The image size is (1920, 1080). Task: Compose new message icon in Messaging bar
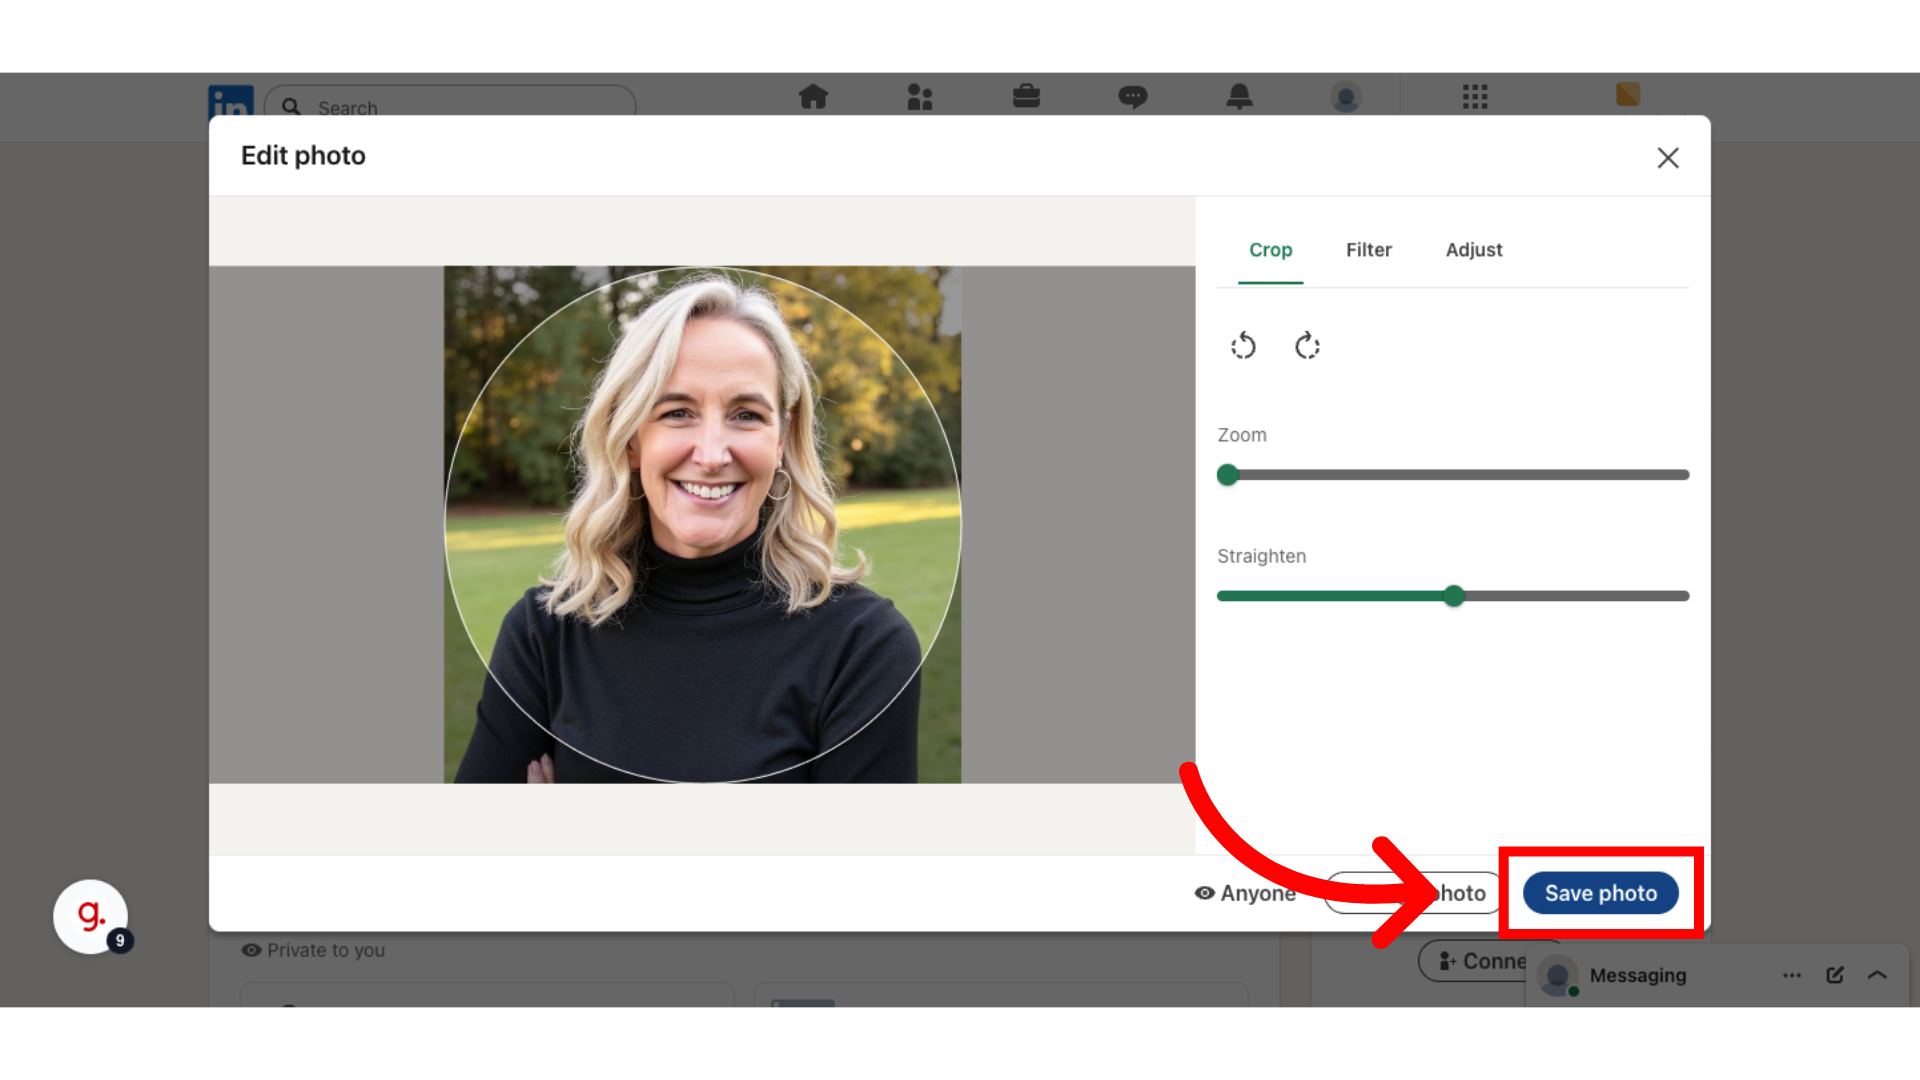pyautogui.click(x=1834, y=975)
